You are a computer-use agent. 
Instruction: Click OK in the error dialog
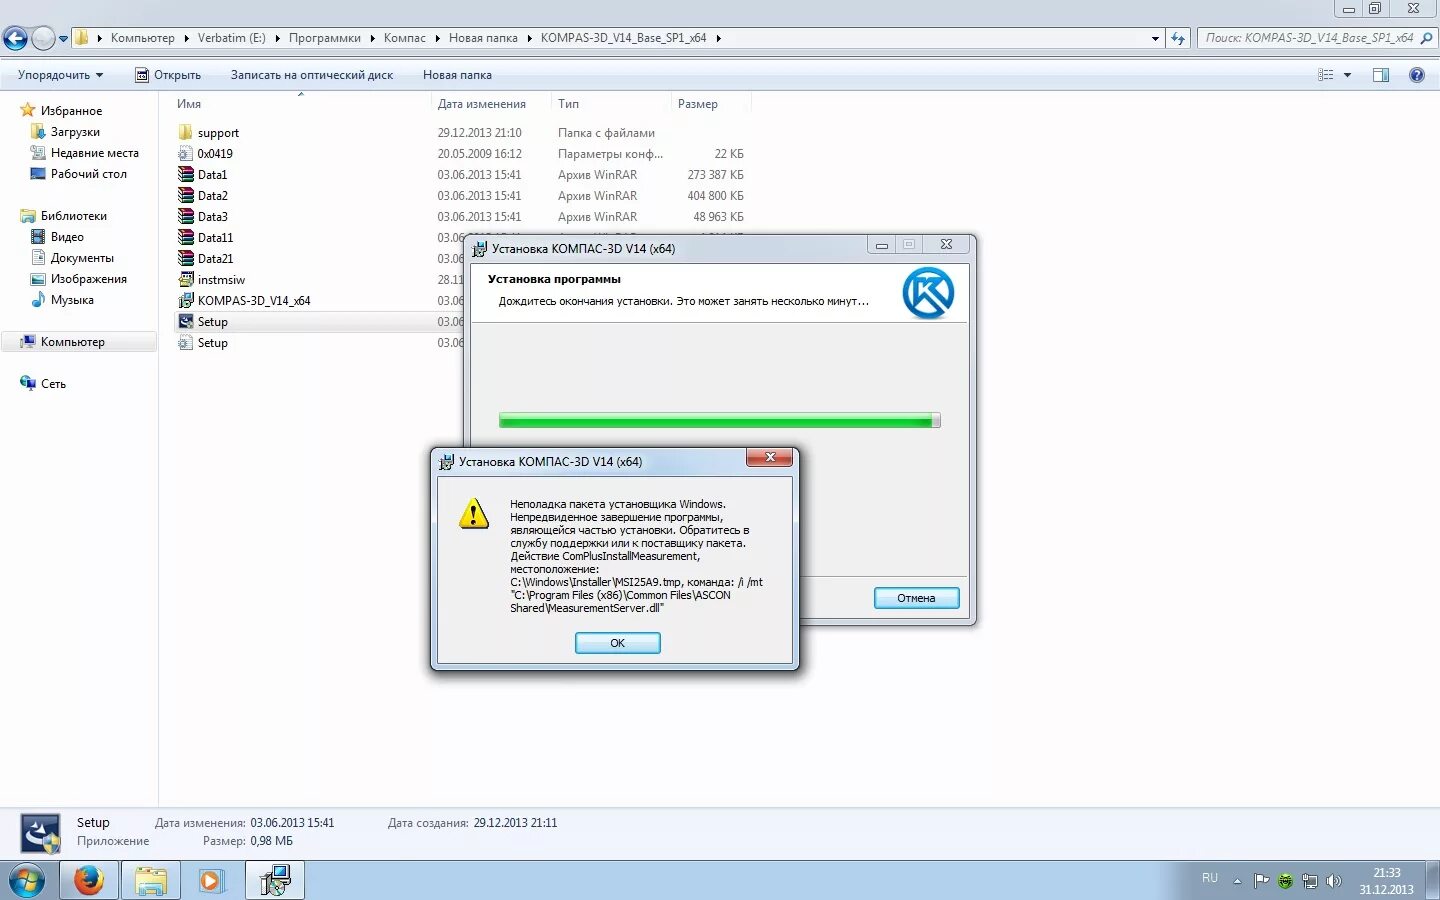tap(617, 643)
